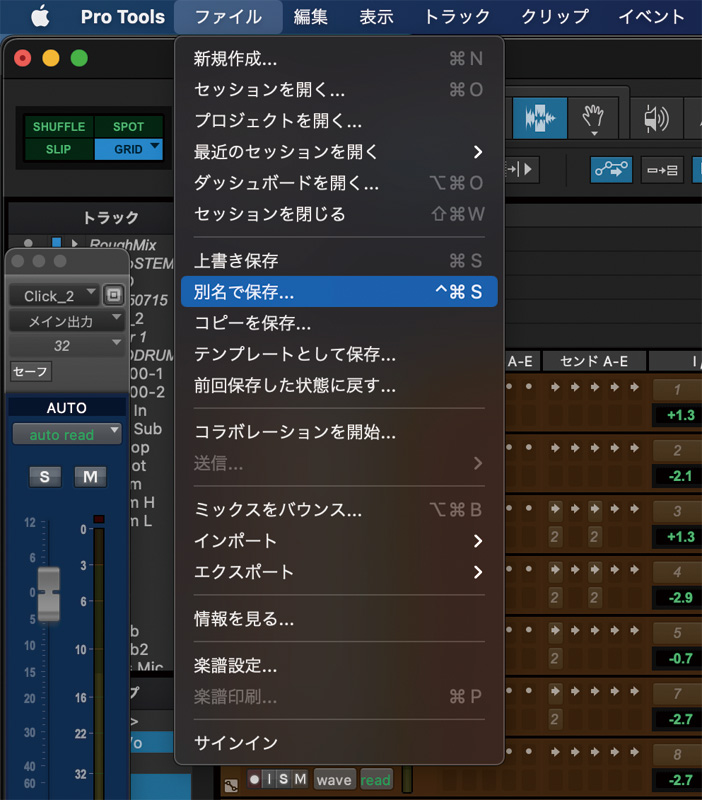Open the ファイル menu

(x=229, y=17)
